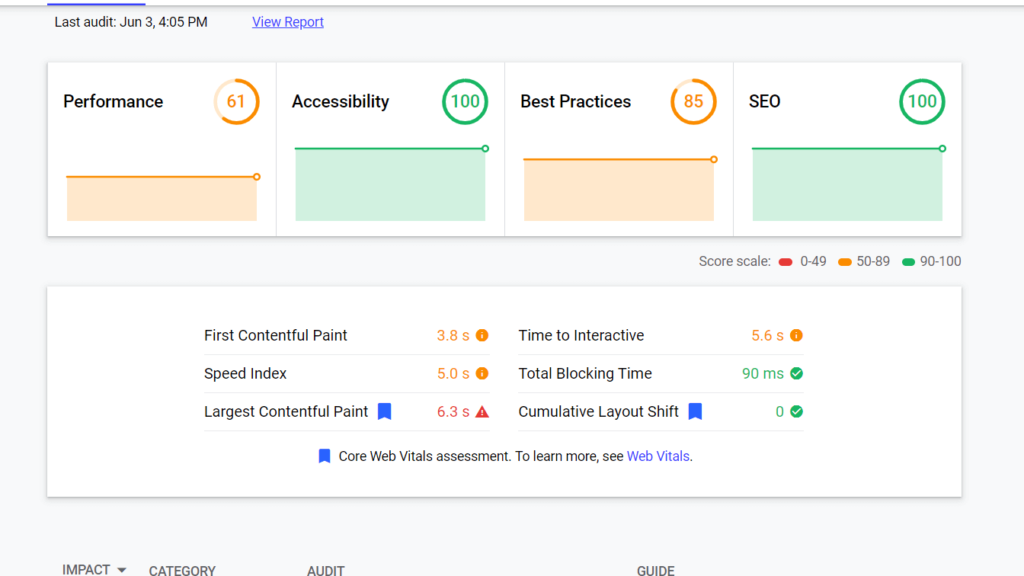Click the CATEGORY column header
This screenshot has width=1024, height=576.
click(182, 570)
